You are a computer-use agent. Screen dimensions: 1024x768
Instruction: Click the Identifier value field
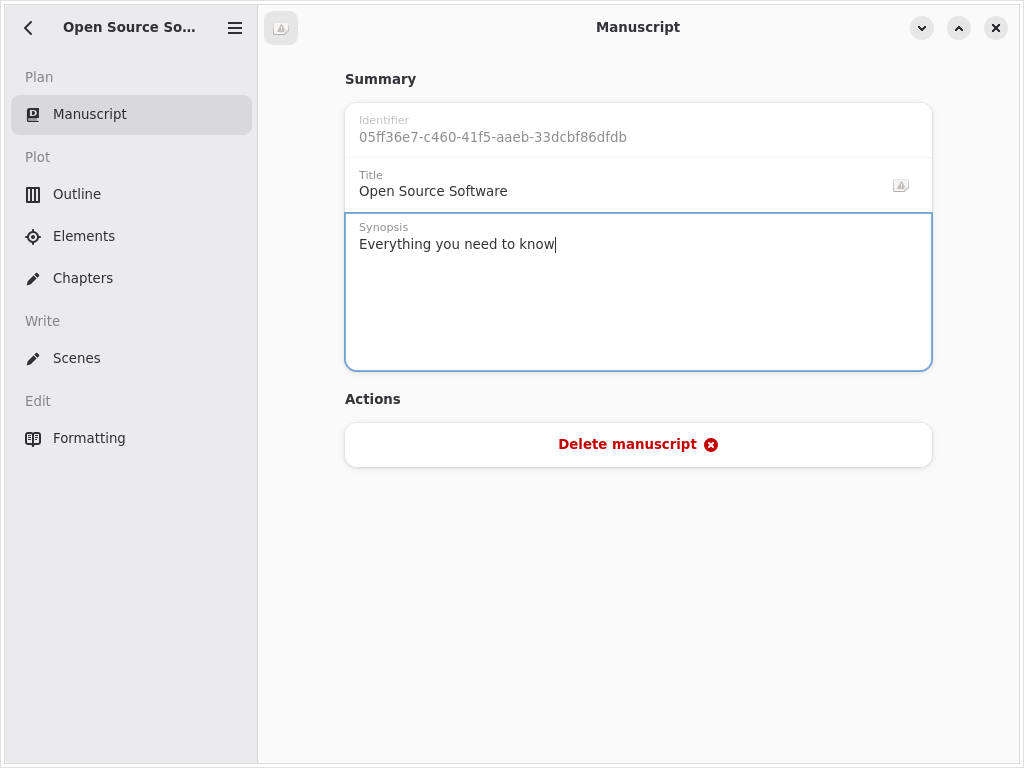tap(638, 130)
